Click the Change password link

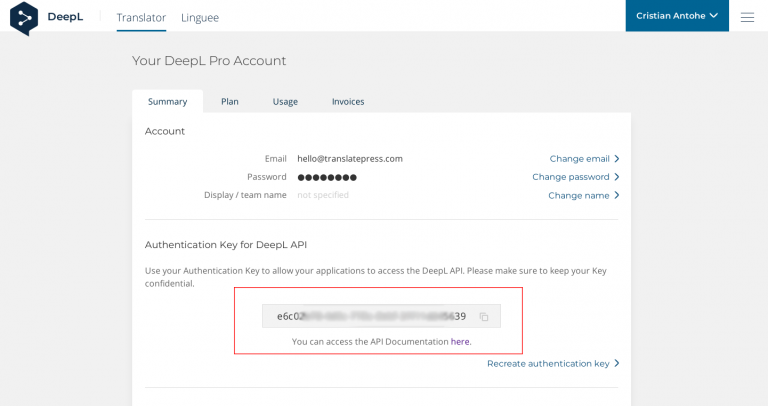(x=570, y=177)
